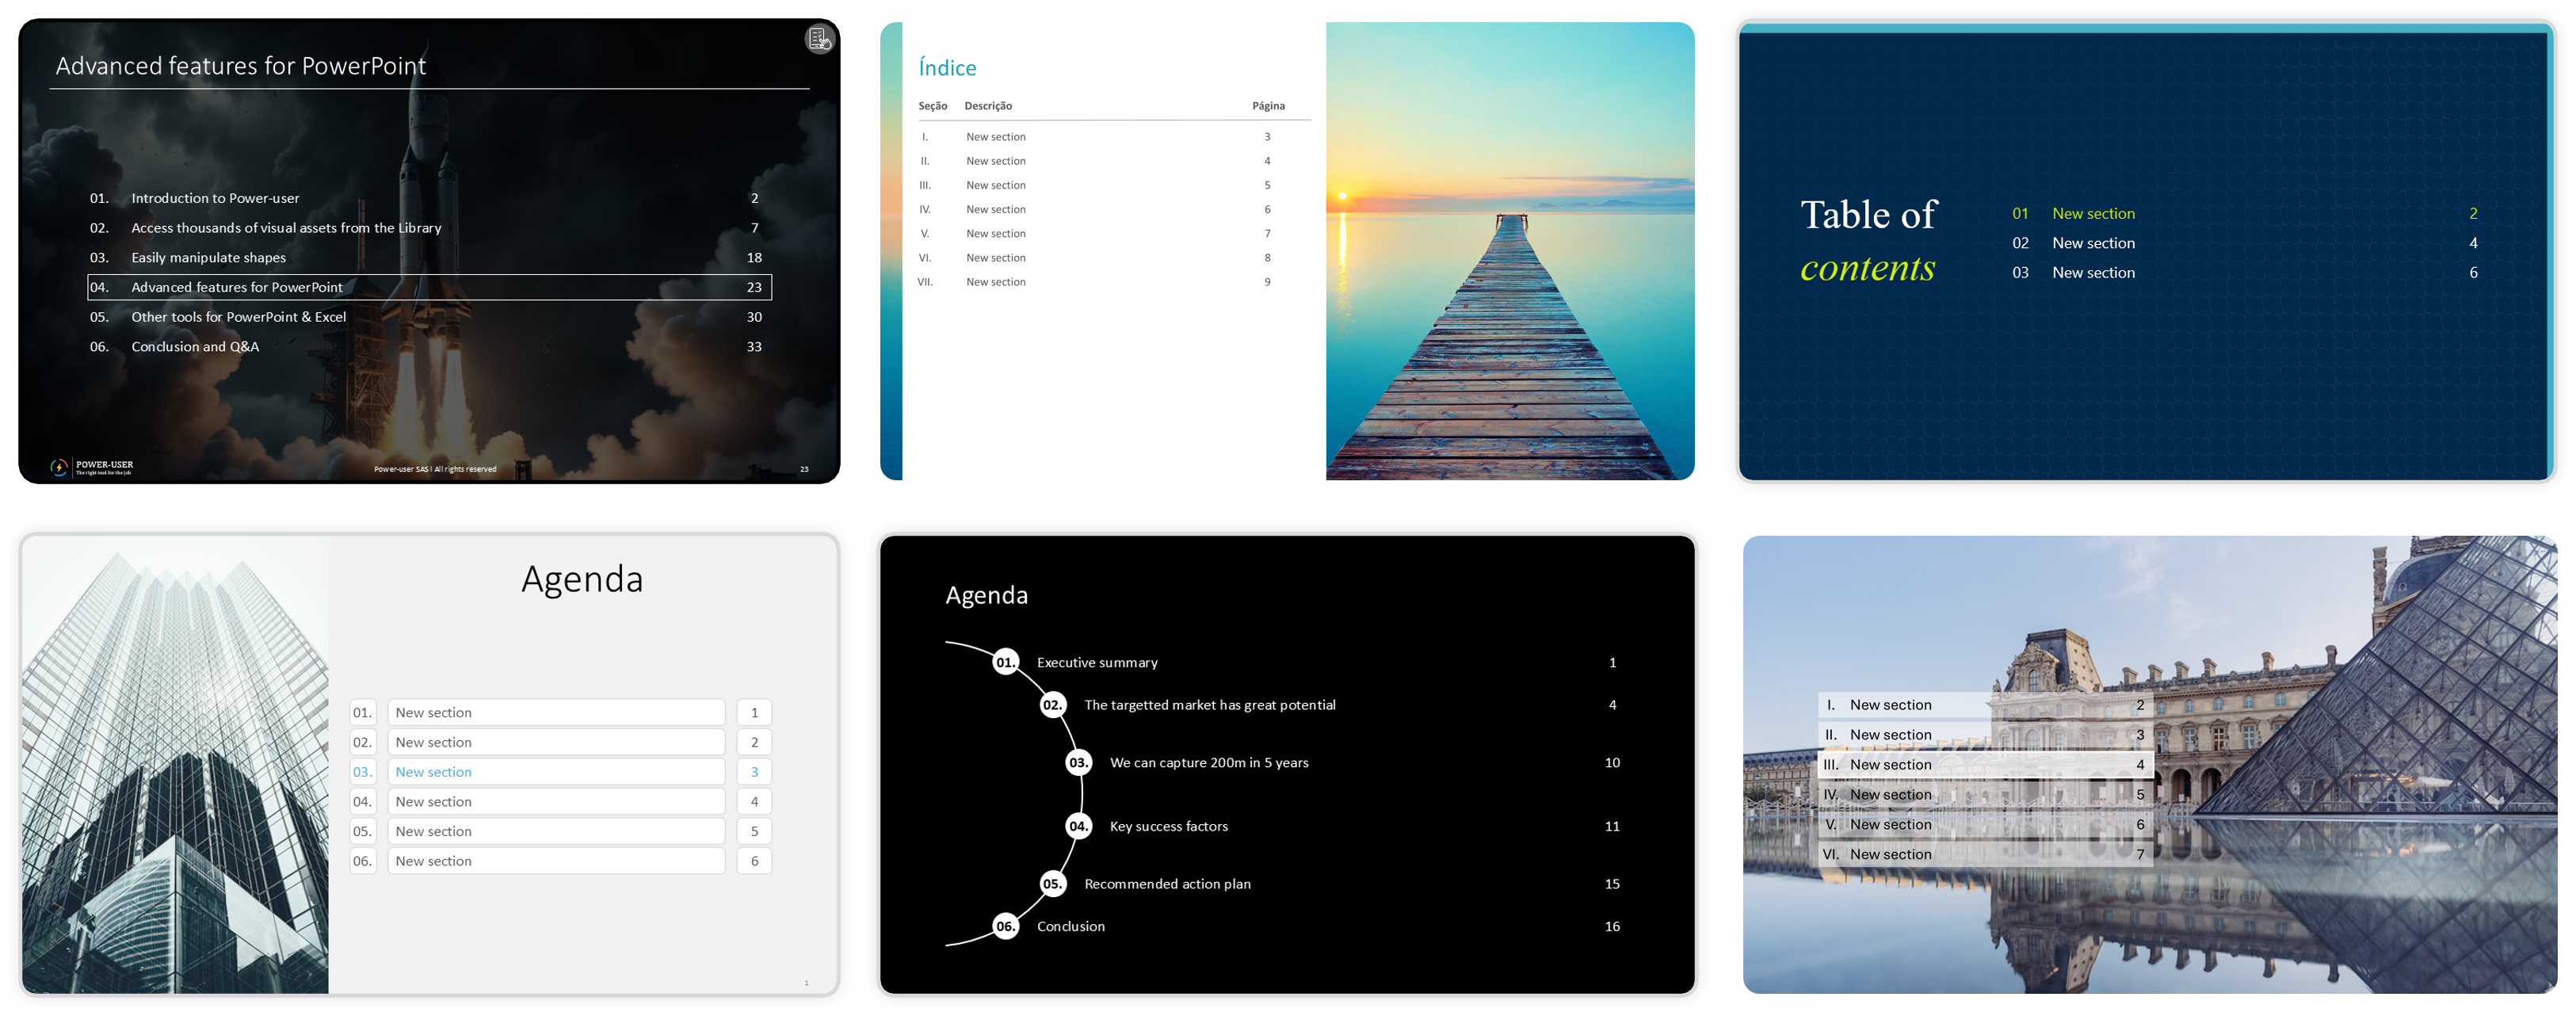Screen dimensions: 2576x1016
Task: Click 'Other tools for PowerPoint & Excel'
Action: coord(238,317)
